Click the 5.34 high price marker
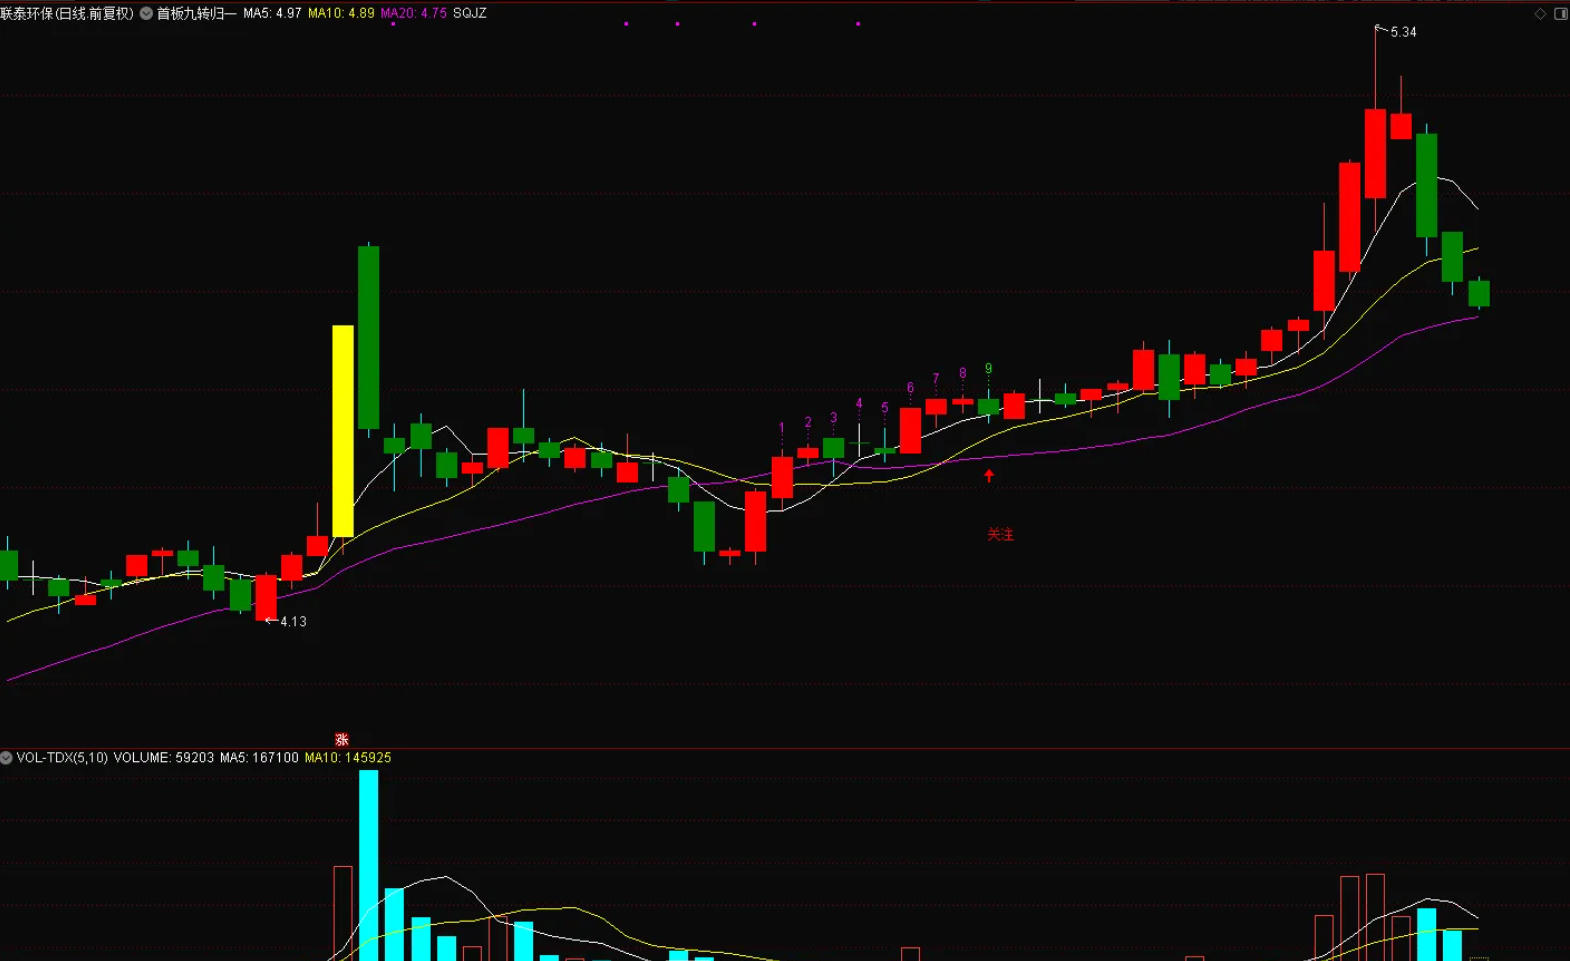The height and width of the screenshot is (961, 1570). pos(1402,32)
